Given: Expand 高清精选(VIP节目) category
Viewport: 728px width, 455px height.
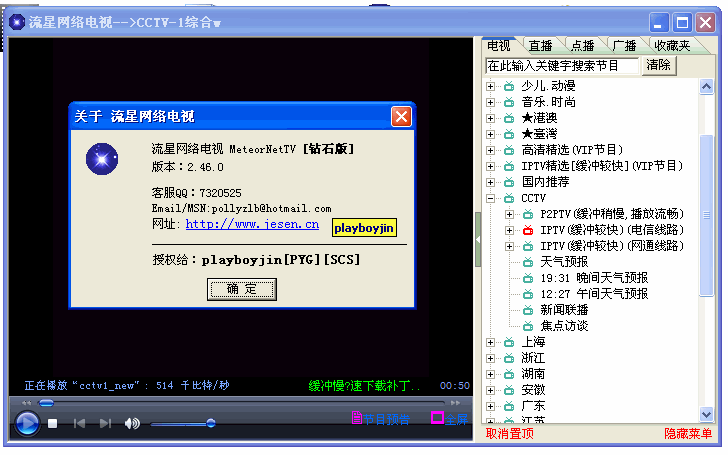Looking at the screenshot, I should (x=490, y=150).
